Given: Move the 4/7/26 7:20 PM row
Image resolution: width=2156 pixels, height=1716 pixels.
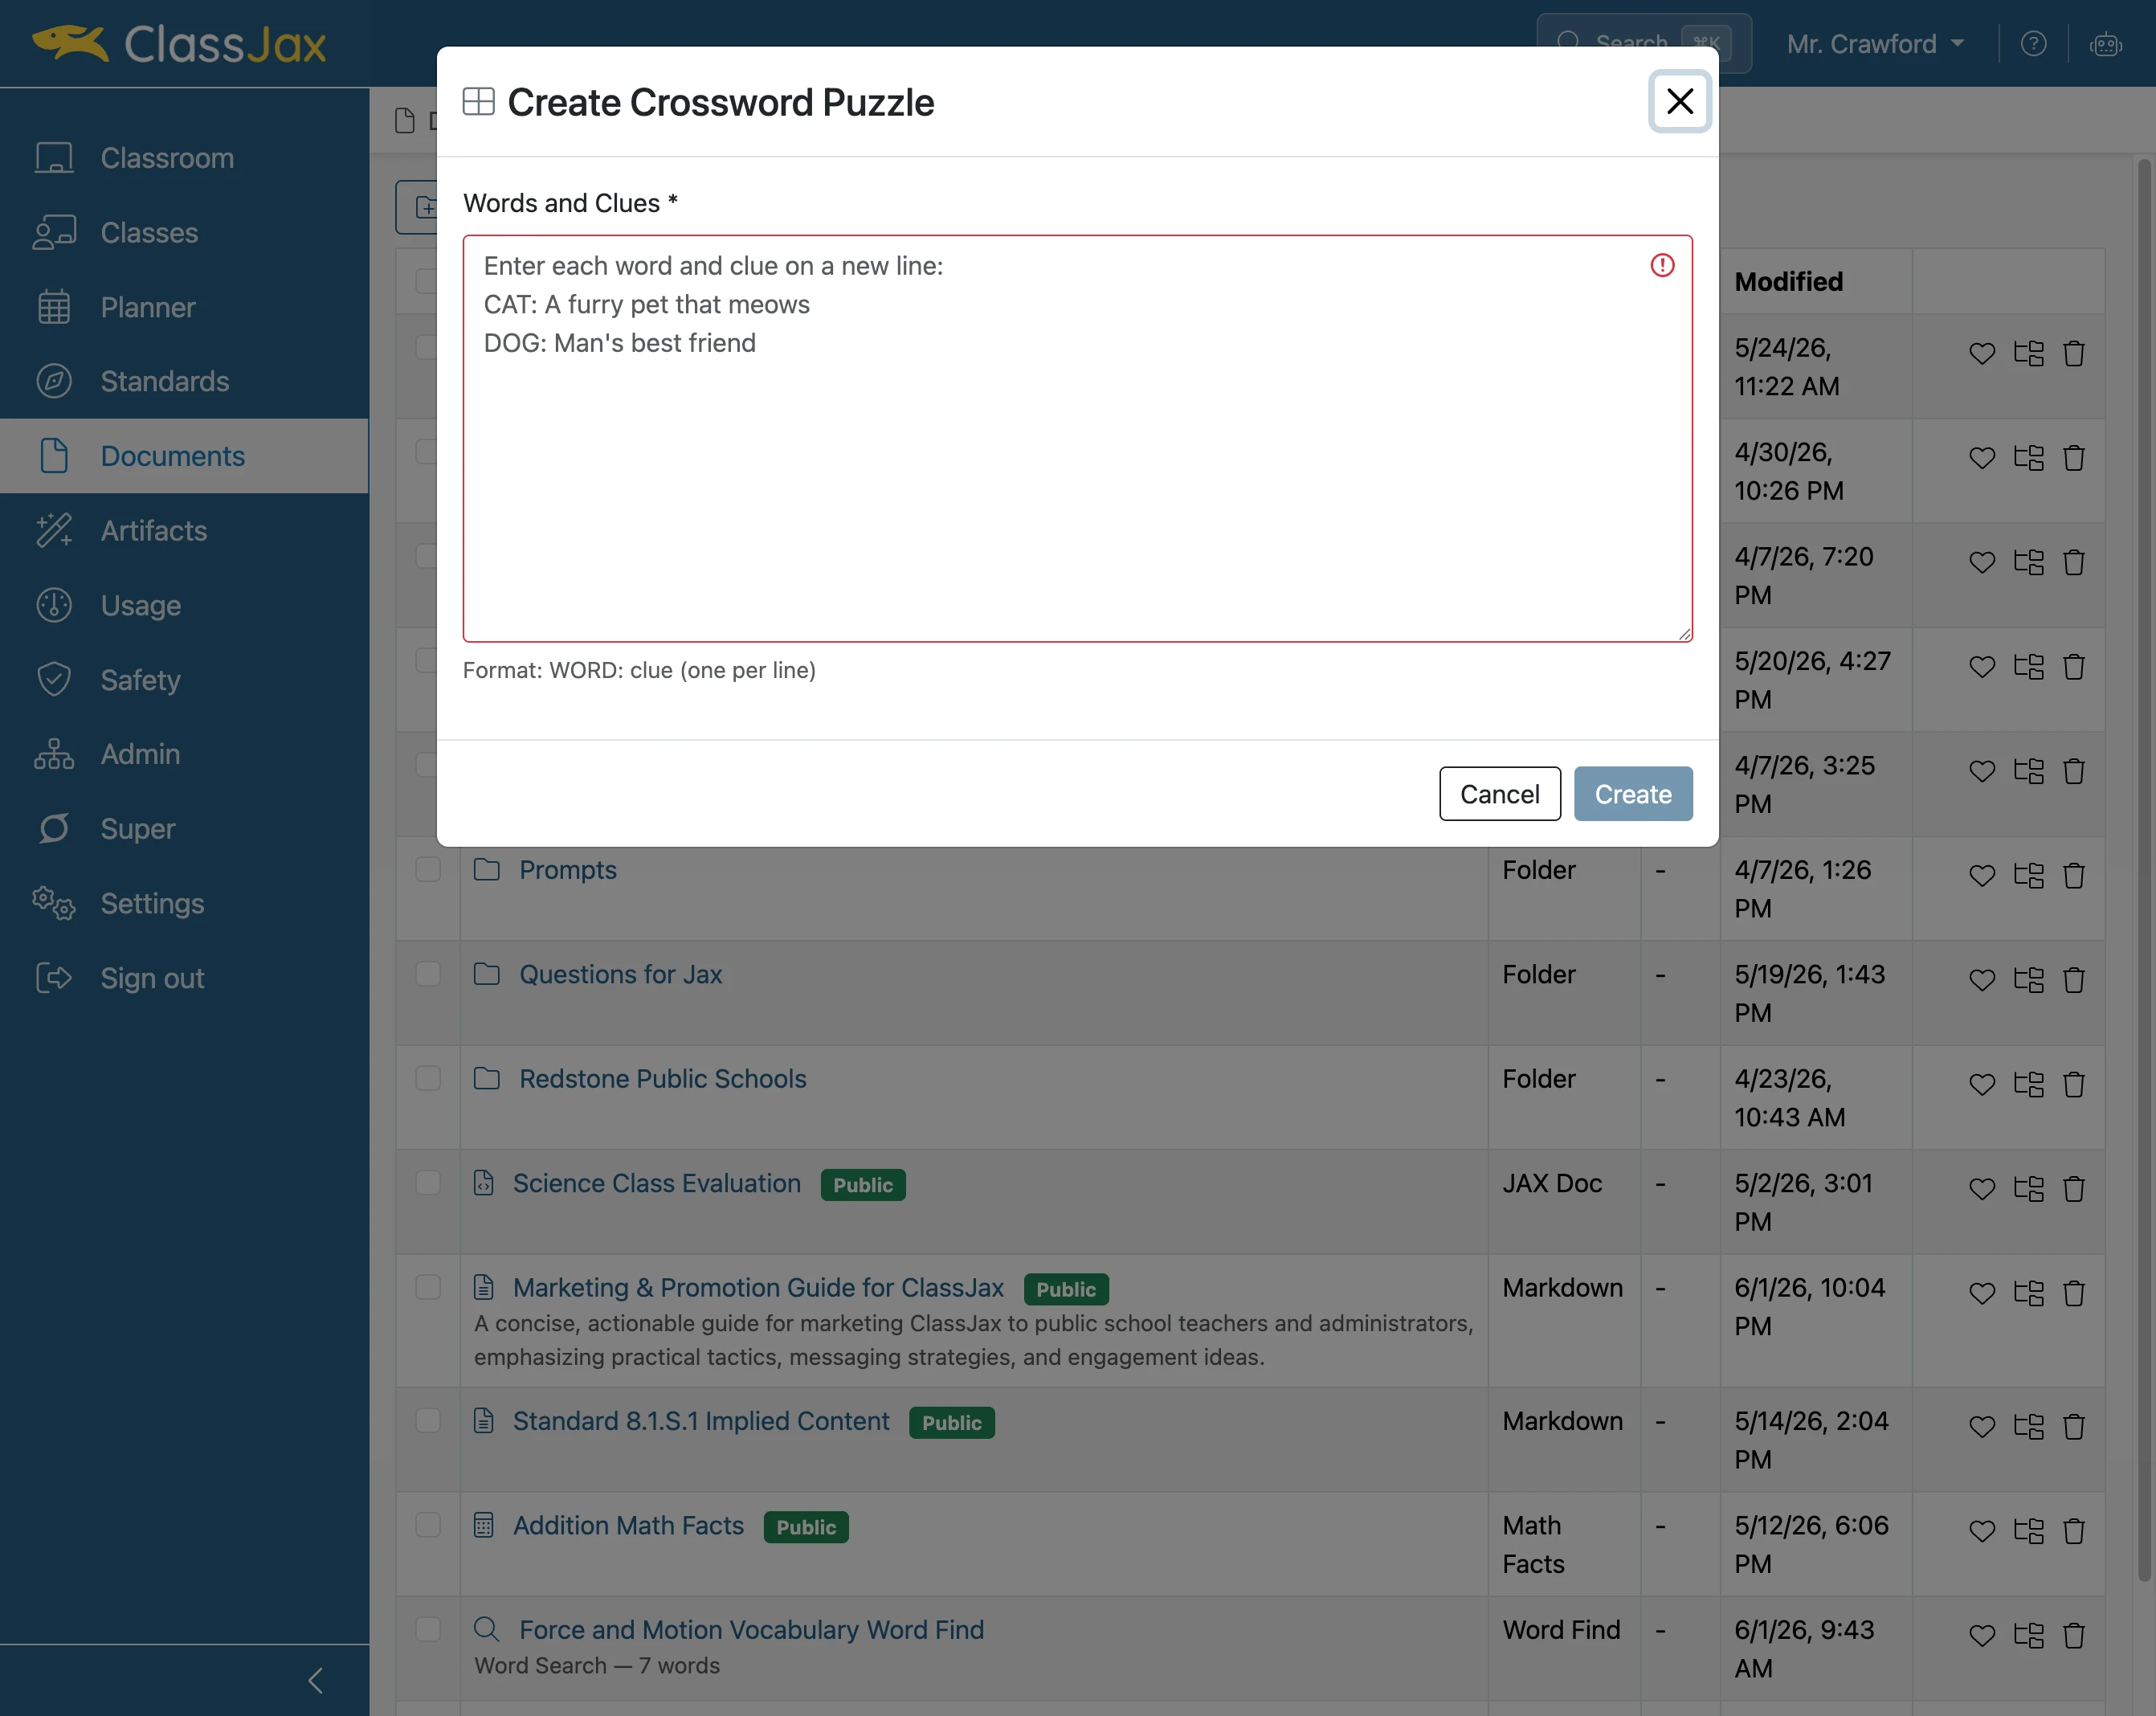Looking at the screenshot, I should [x=2028, y=562].
